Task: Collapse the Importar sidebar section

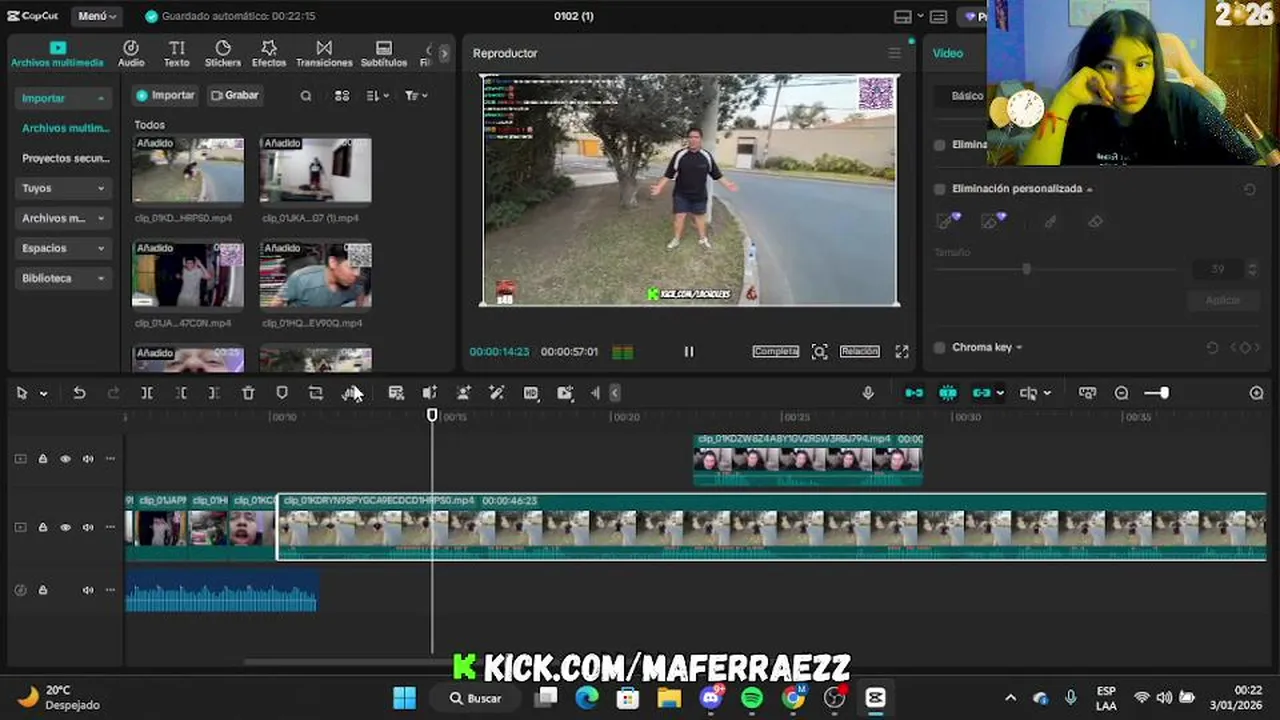Action: pyautogui.click(x=62, y=98)
